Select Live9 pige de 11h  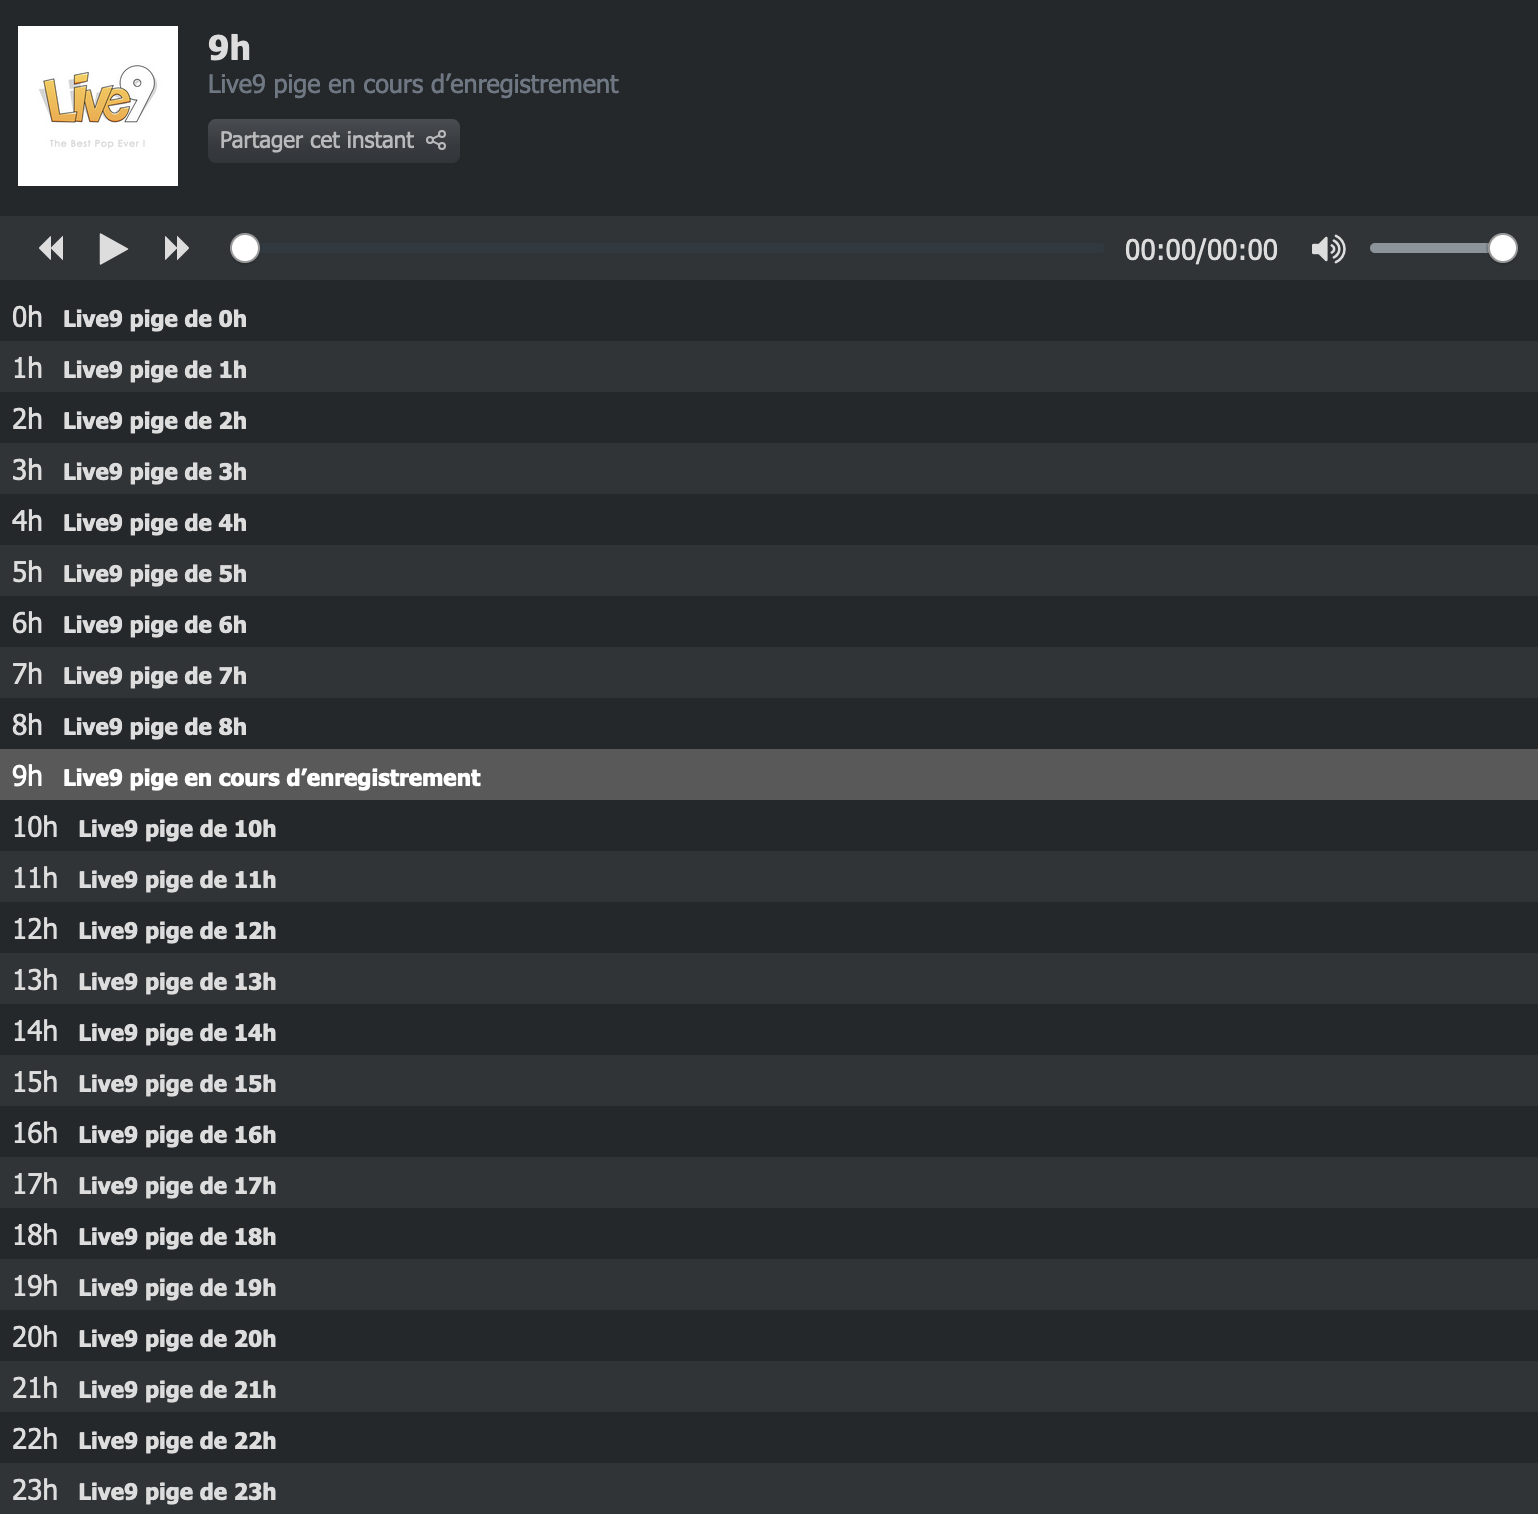pos(769,877)
